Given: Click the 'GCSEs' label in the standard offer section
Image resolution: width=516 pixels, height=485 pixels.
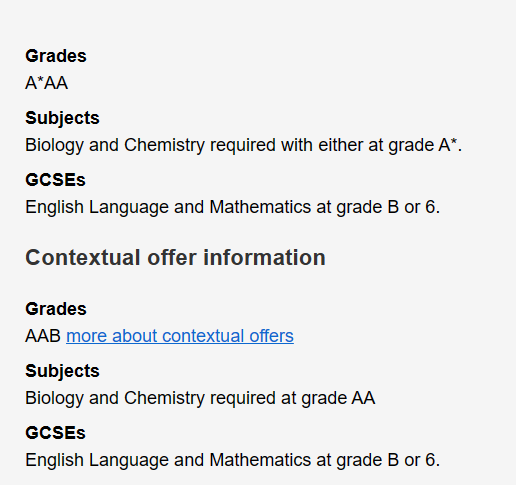Looking at the screenshot, I should coord(55,180).
